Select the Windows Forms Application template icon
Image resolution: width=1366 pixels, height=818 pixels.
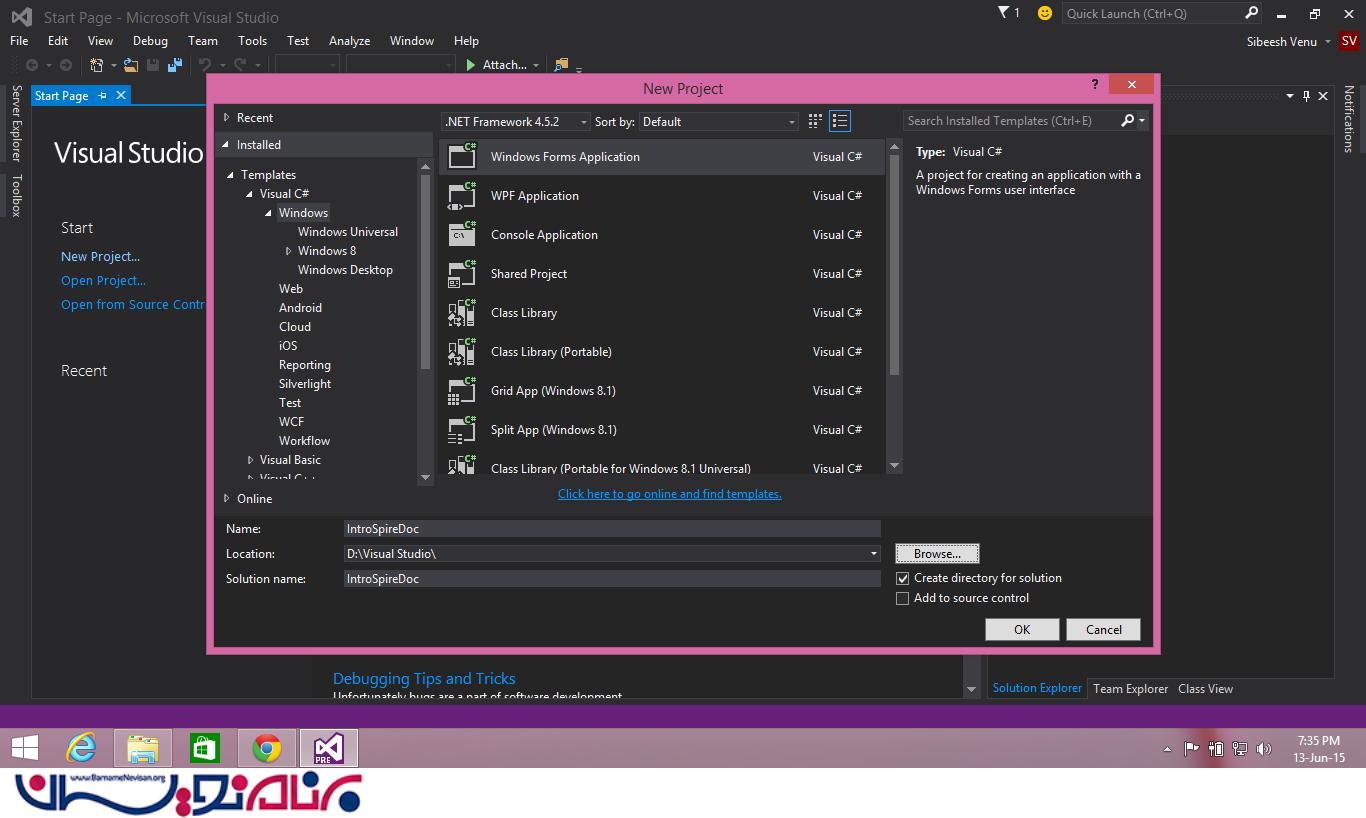[x=462, y=156]
